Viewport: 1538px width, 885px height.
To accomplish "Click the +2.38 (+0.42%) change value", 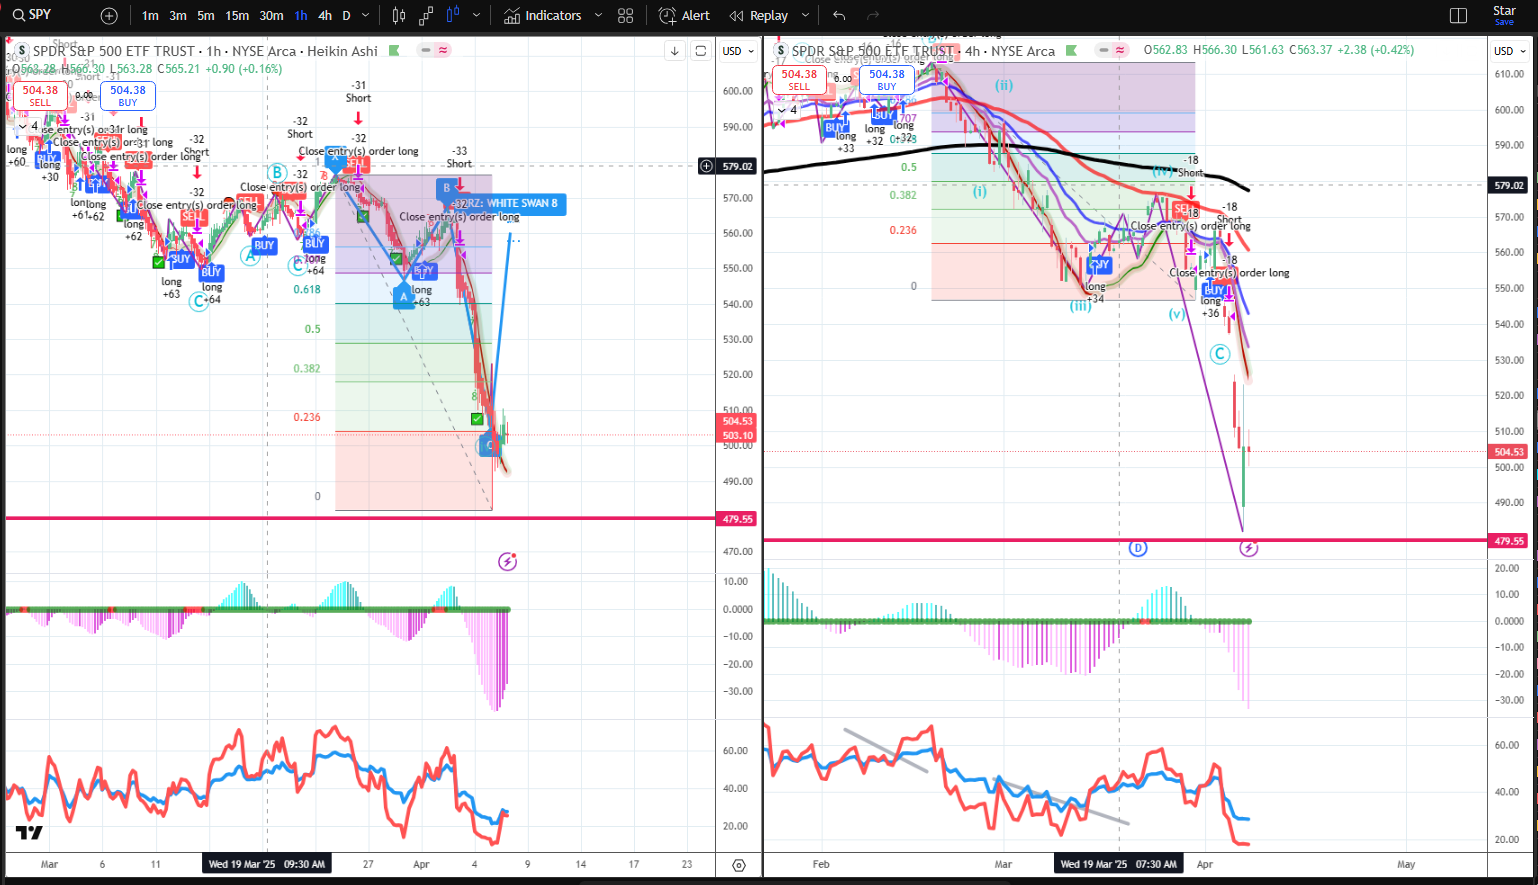I will point(1375,50).
